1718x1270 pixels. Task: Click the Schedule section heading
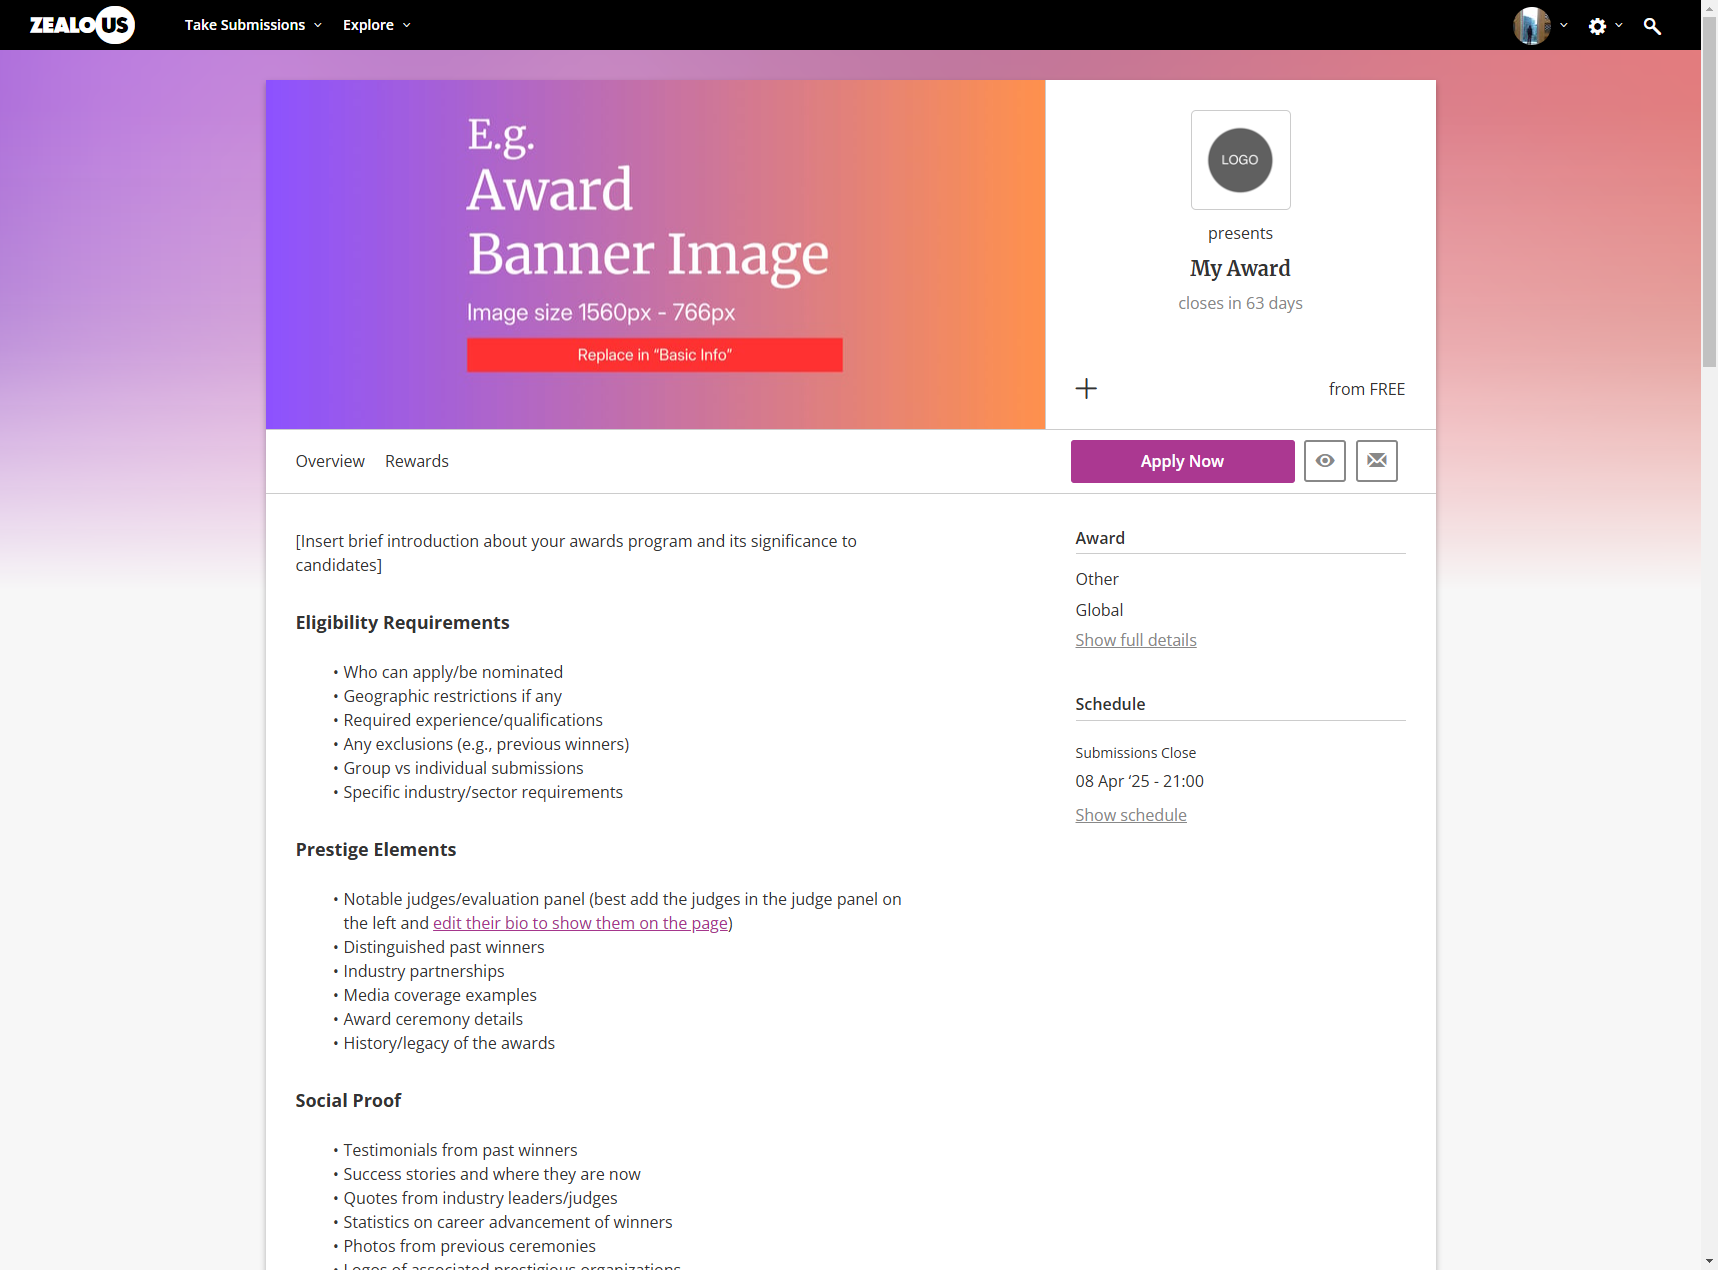point(1110,704)
